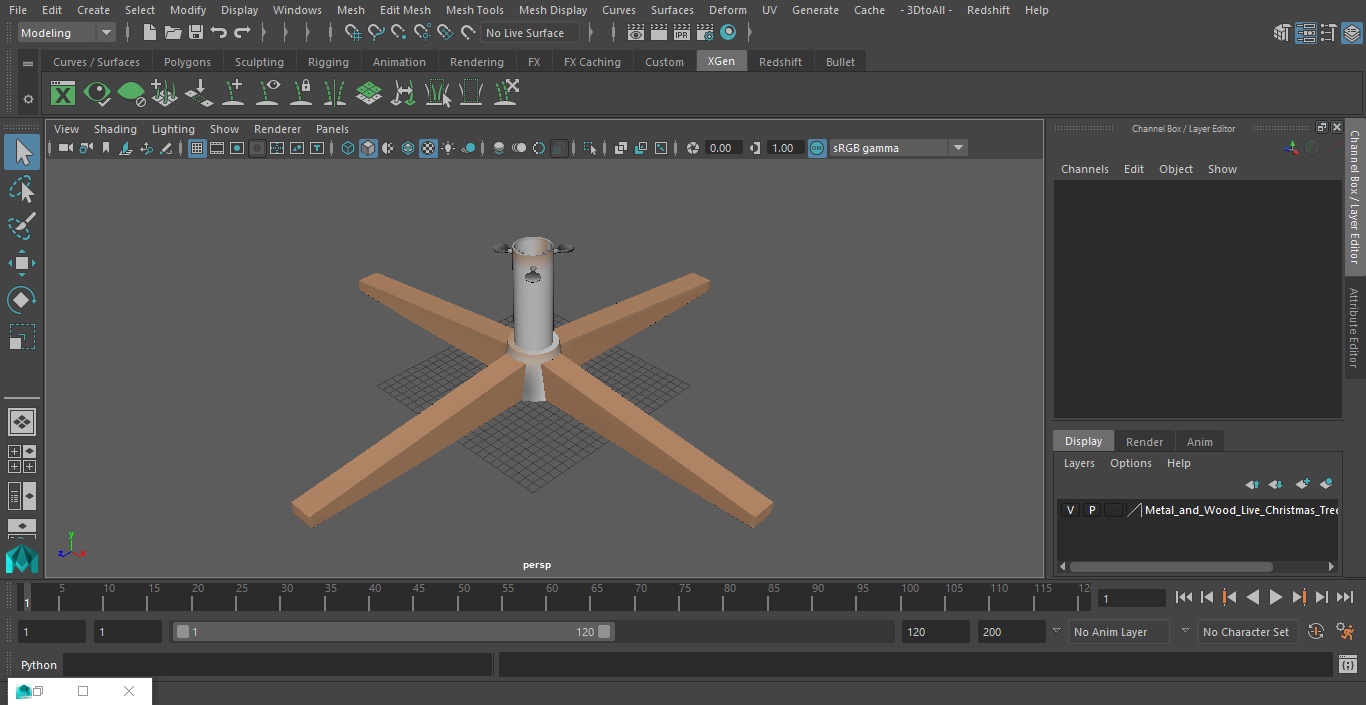1366x705 pixels.
Task: Click the Open Scene folder icon
Action: click(x=173, y=33)
